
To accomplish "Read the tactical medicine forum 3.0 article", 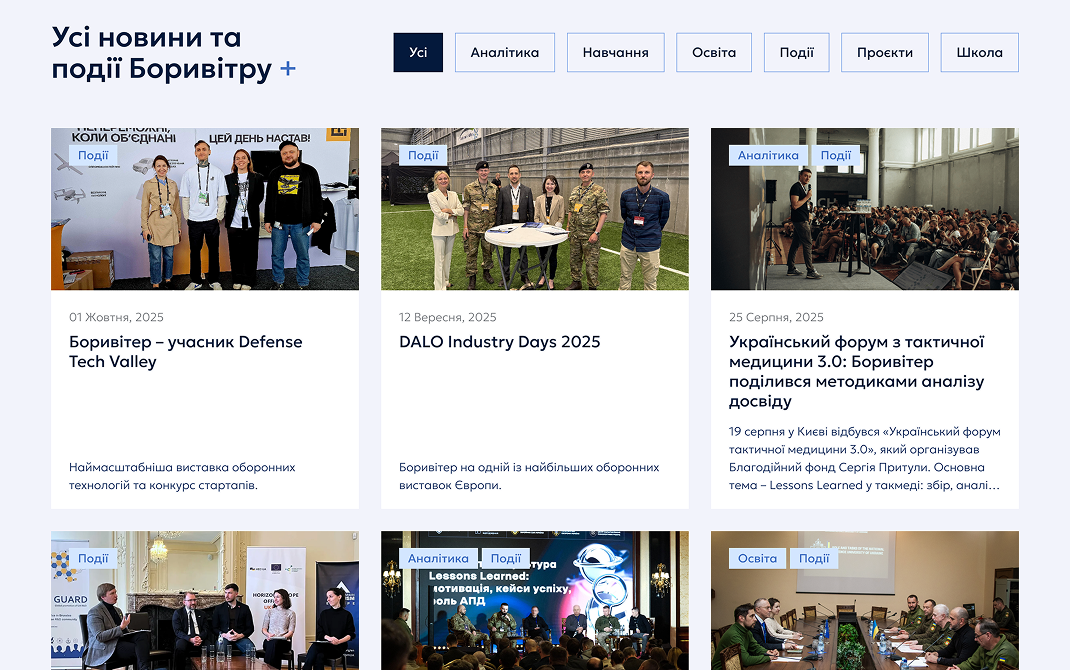I will tap(857, 371).
